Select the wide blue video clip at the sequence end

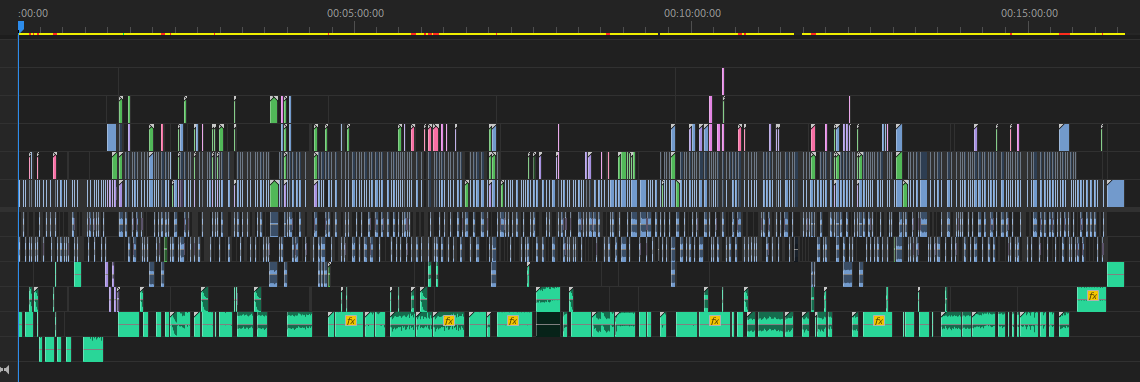[1115, 194]
